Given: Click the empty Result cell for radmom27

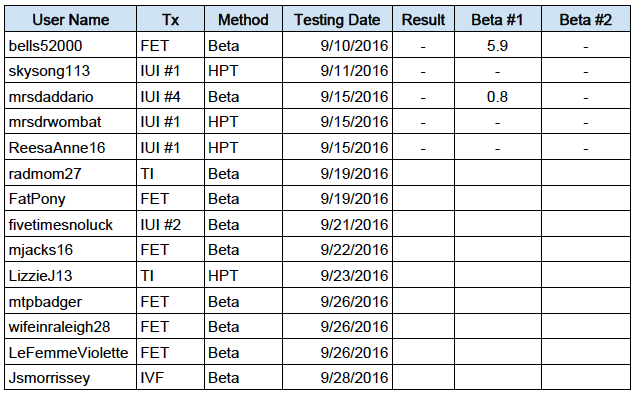Looking at the screenshot, I should [423, 173].
